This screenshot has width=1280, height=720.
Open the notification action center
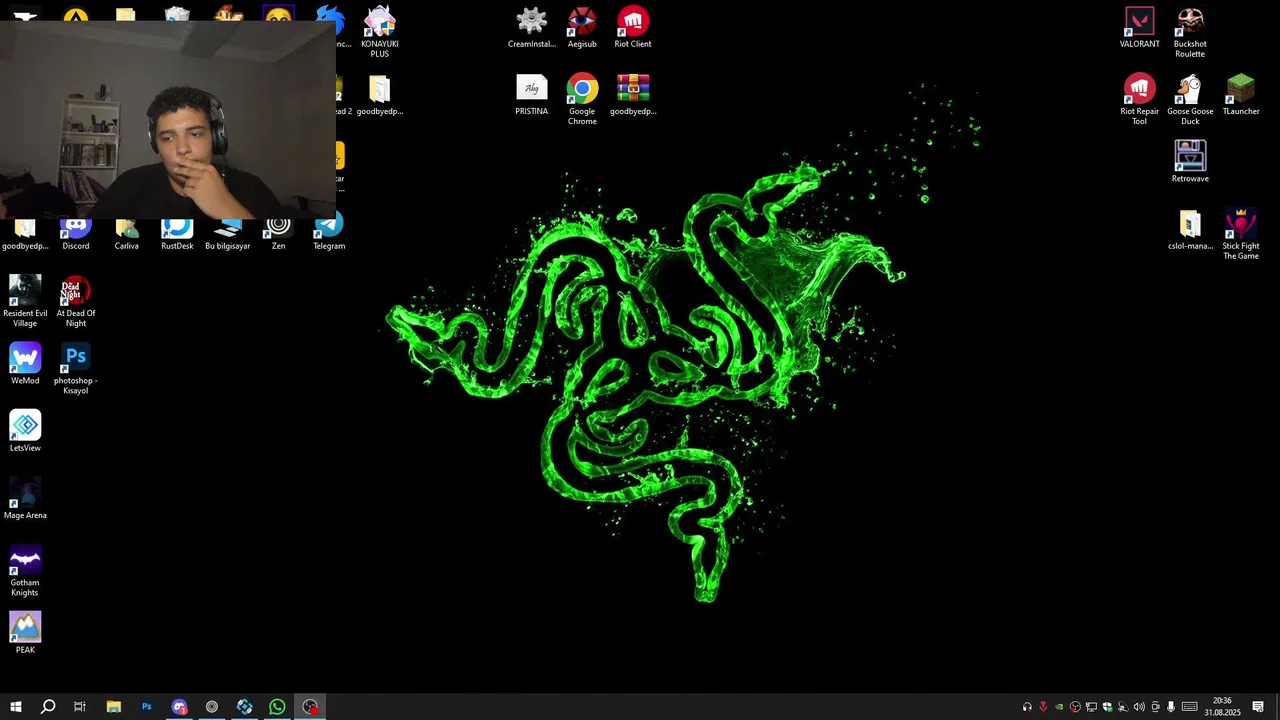pyautogui.click(x=1258, y=707)
